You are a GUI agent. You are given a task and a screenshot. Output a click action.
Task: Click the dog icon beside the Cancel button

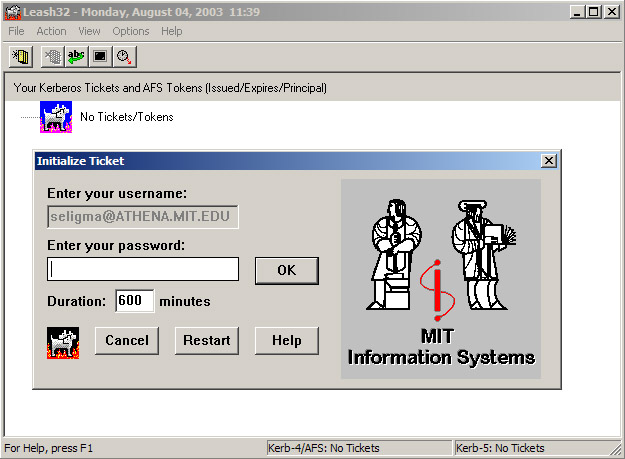pos(63,341)
